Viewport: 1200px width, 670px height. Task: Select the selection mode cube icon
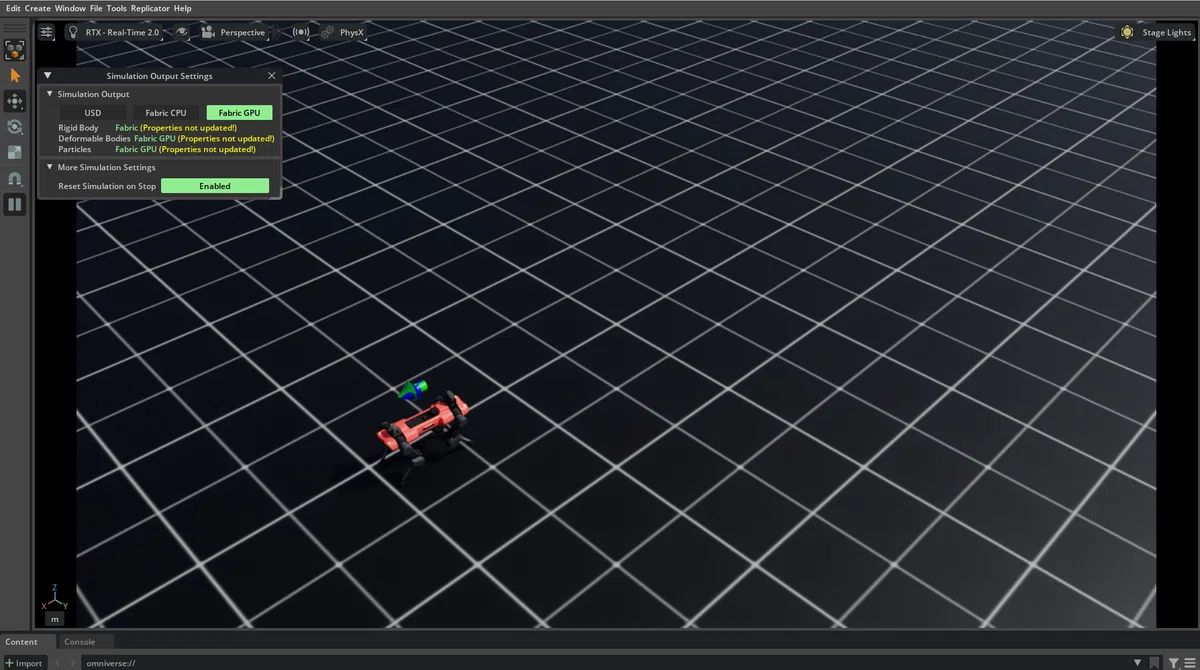14,49
